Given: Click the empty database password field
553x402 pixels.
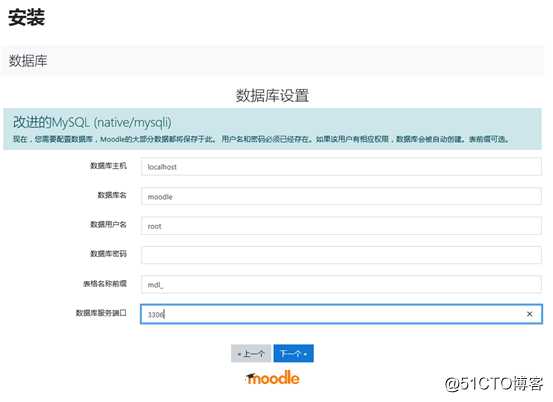Looking at the screenshot, I should click(341, 255).
